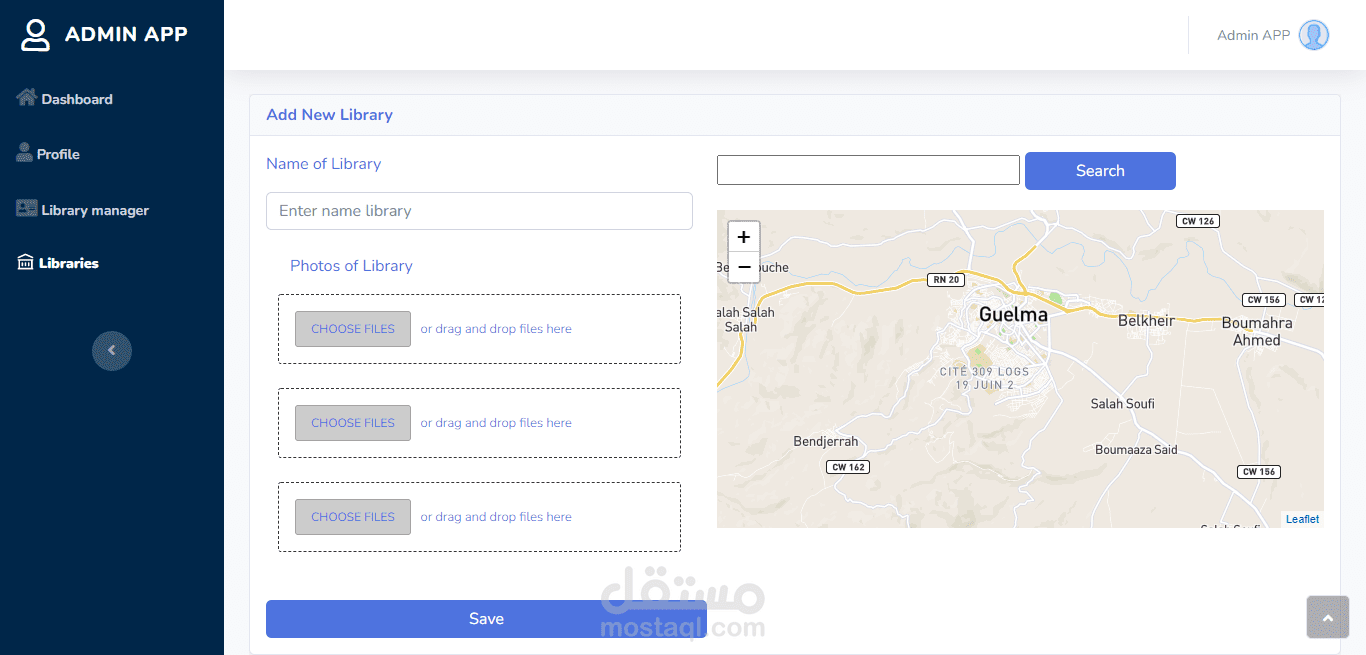Open the Dashboard menu item
This screenshot has width=1366, height=655.
click(76, 99)
